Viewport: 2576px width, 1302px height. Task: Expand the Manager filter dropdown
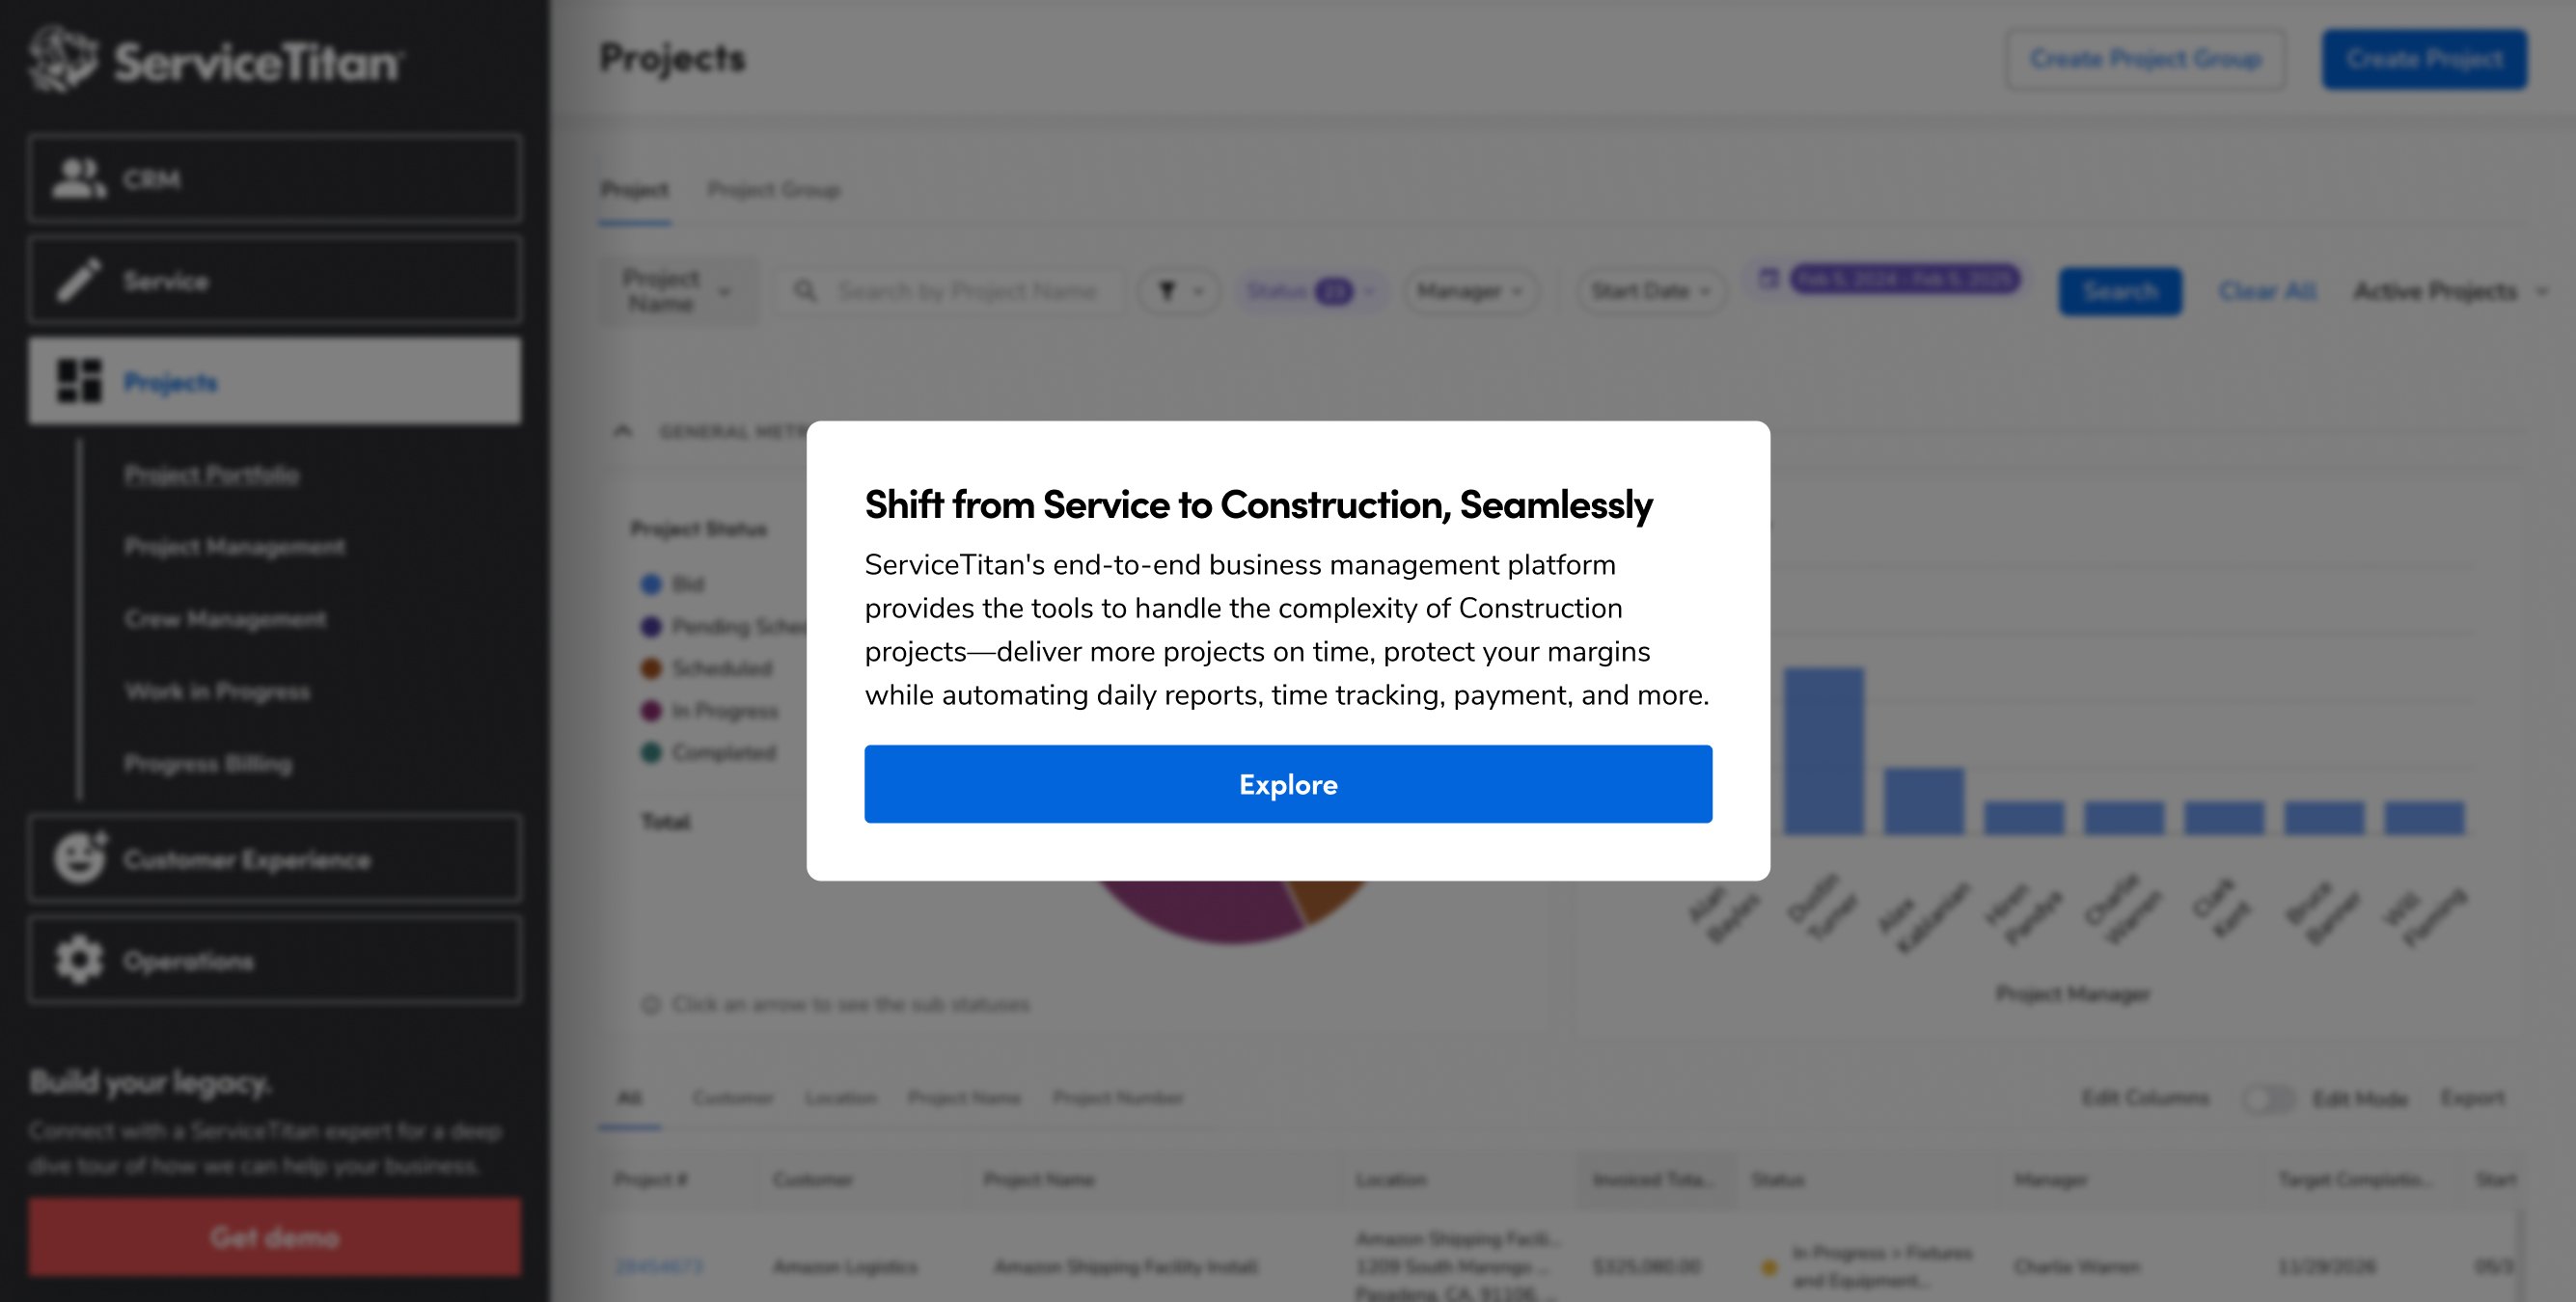tap(1470, 291)
